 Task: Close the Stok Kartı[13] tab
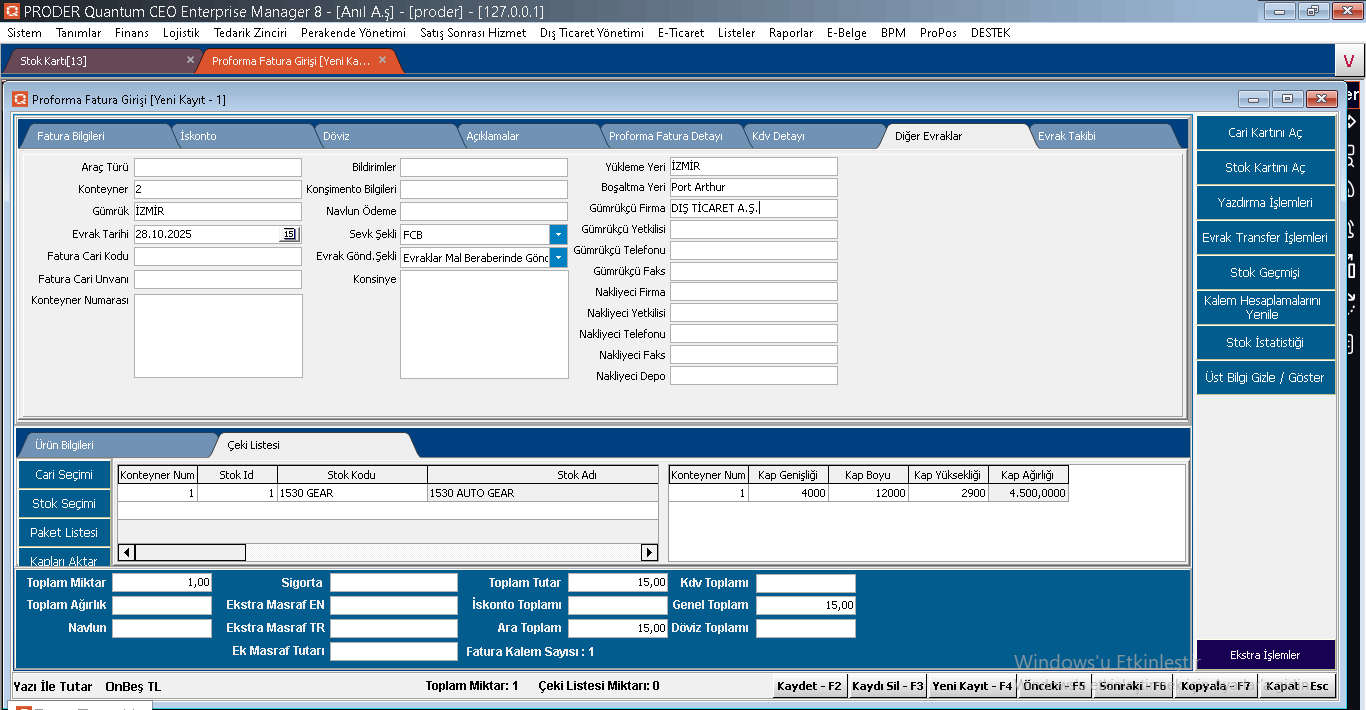click(190, 60)
